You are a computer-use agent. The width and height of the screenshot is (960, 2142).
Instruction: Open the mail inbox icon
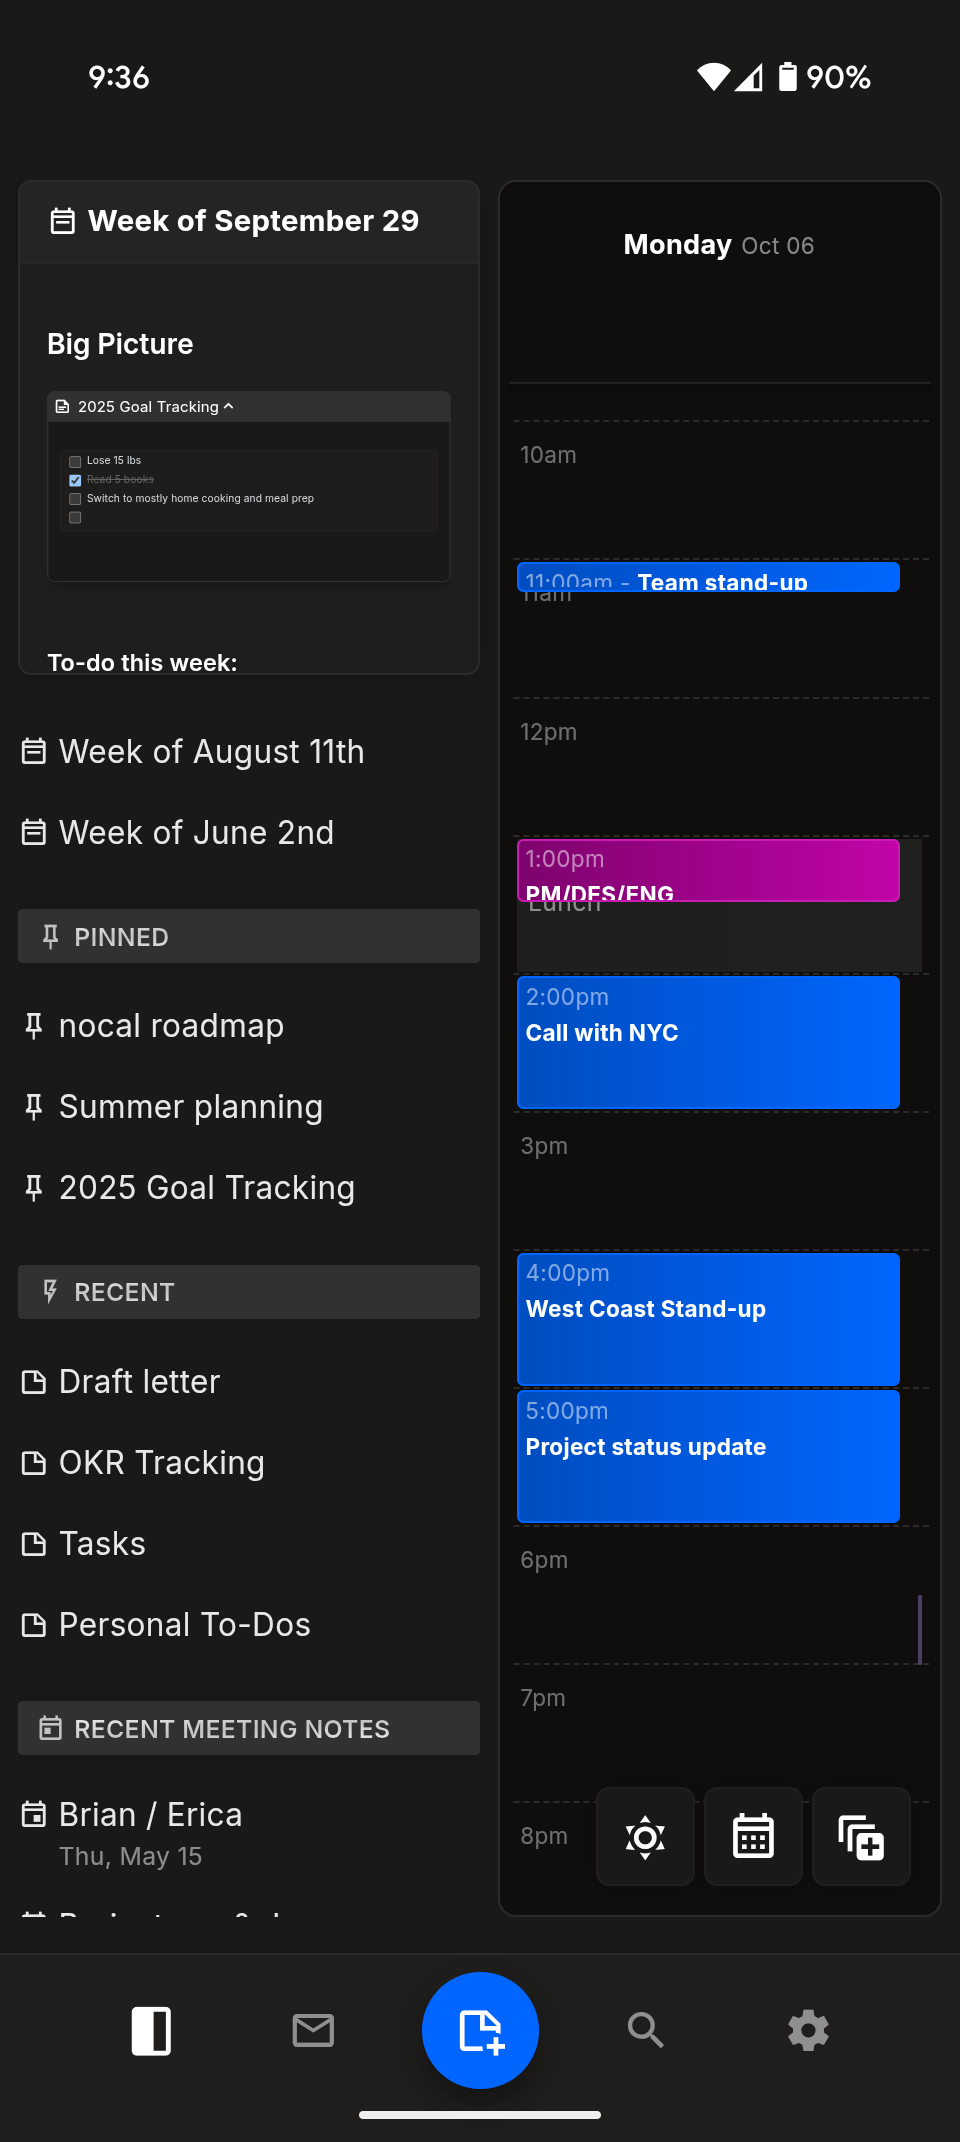(x=313, y=2031)
